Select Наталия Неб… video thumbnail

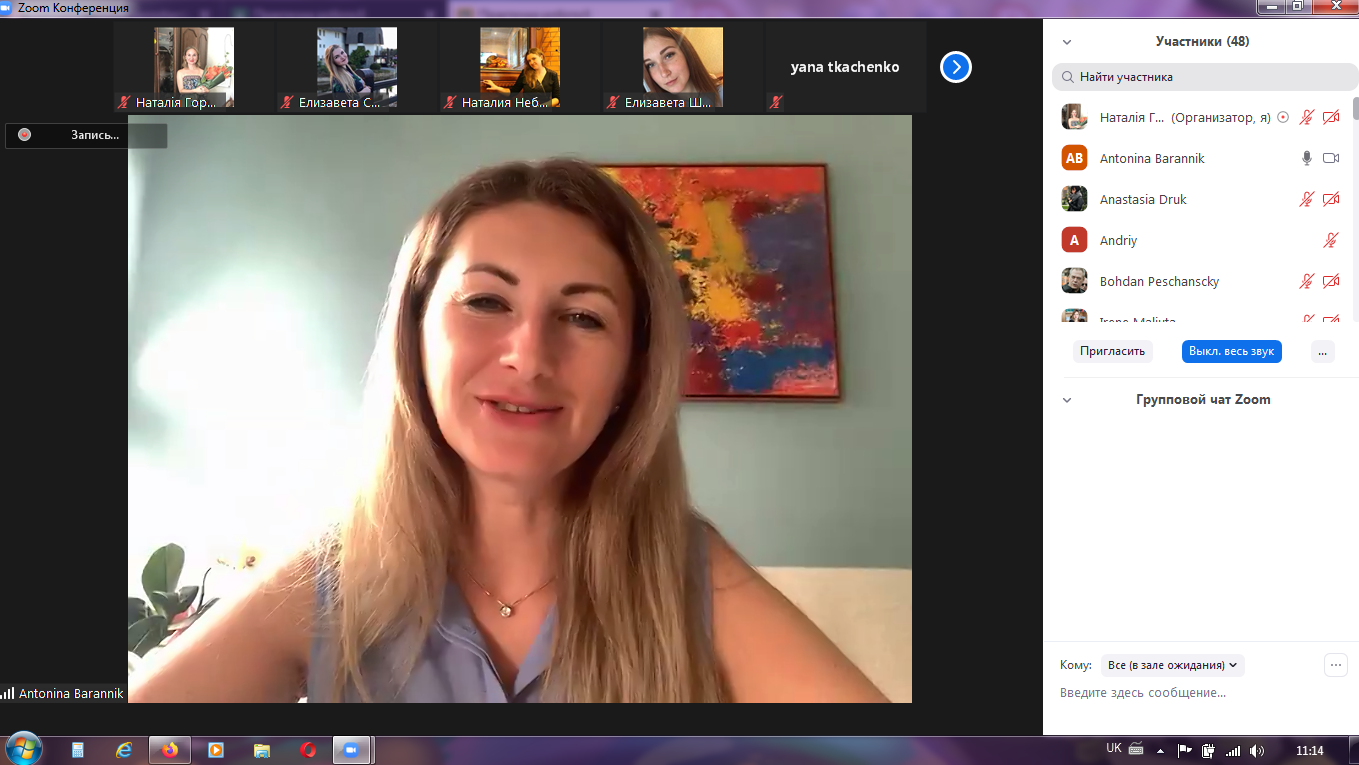point(520,68)
